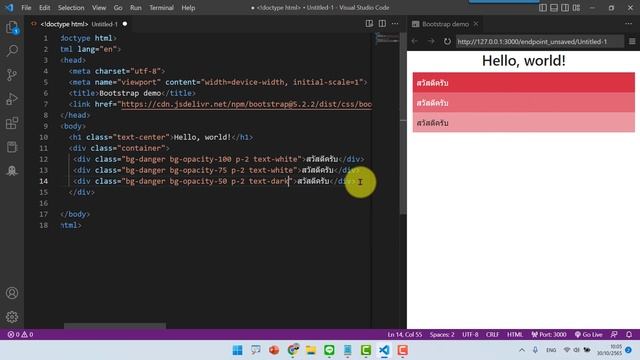Open the Search view magnifier icon
This screenshot has width=640, height=360.
pos(12,51)
